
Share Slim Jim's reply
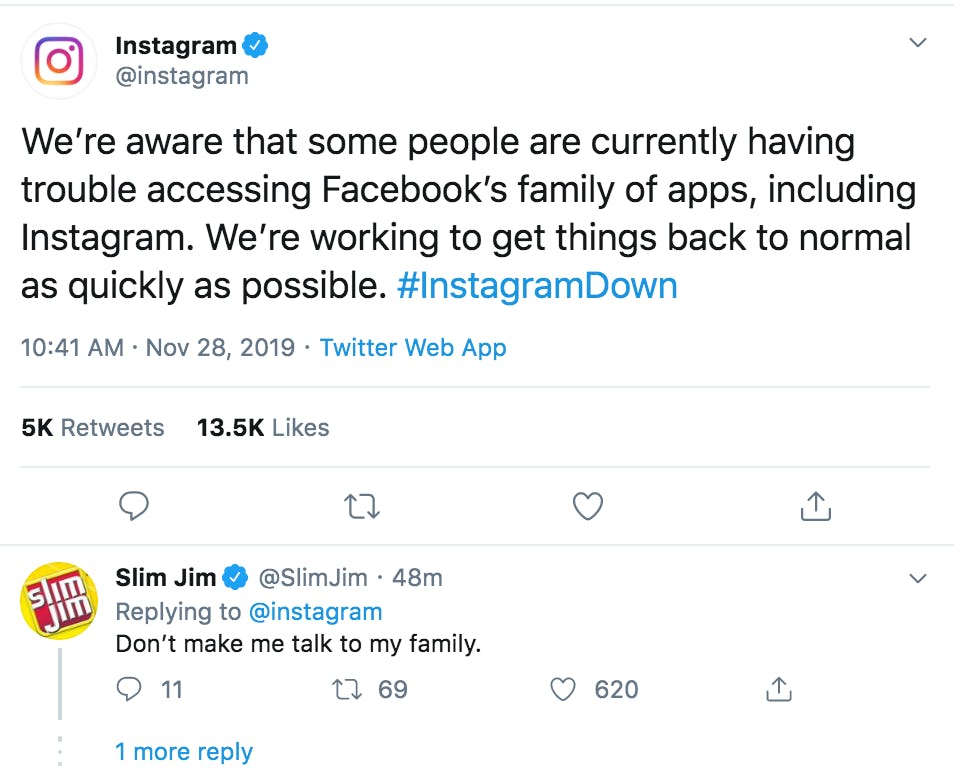pyautogui.click(x=778, y=689)
